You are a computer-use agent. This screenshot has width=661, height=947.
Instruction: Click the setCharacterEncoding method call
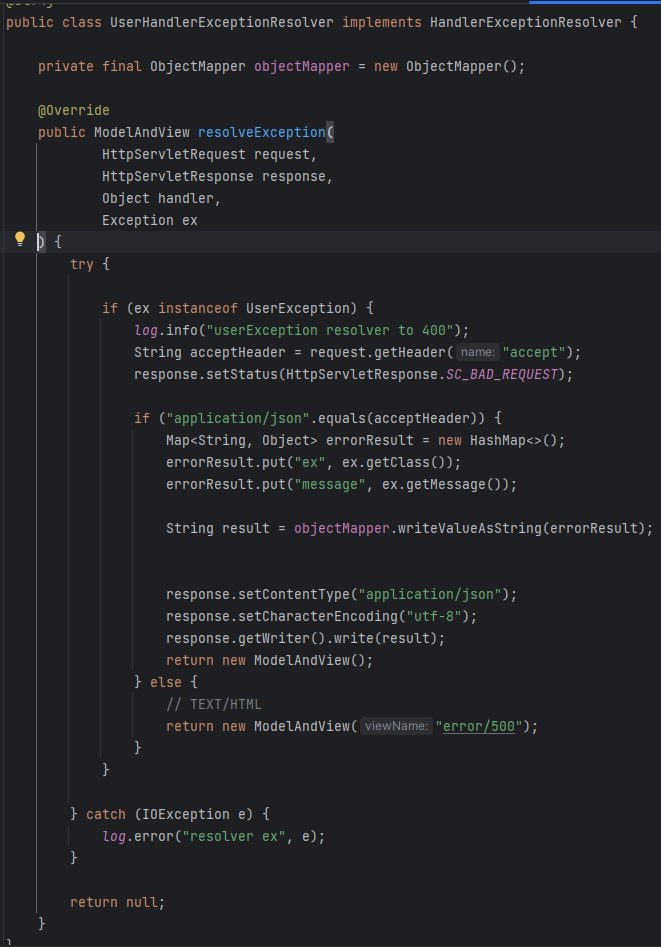[318, 617]
